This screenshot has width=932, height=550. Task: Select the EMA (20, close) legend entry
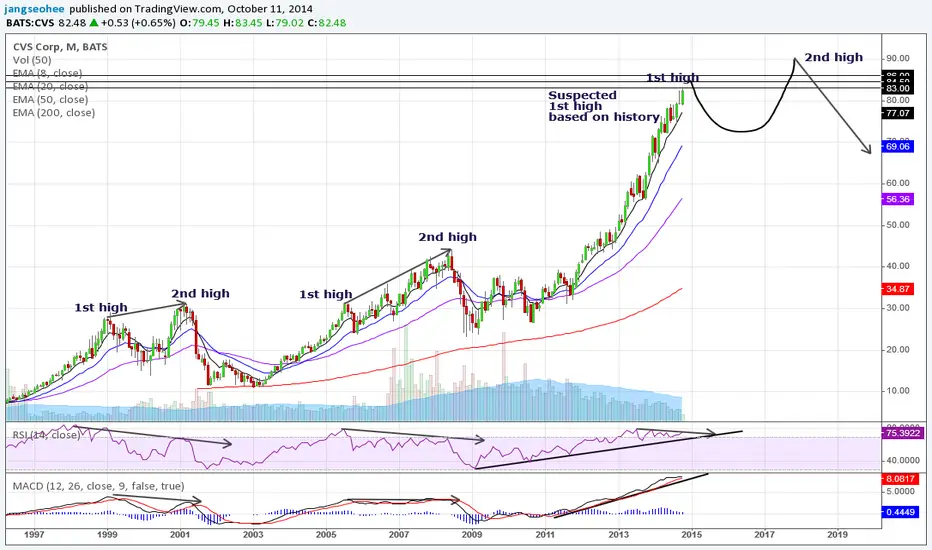click(51, 86)
